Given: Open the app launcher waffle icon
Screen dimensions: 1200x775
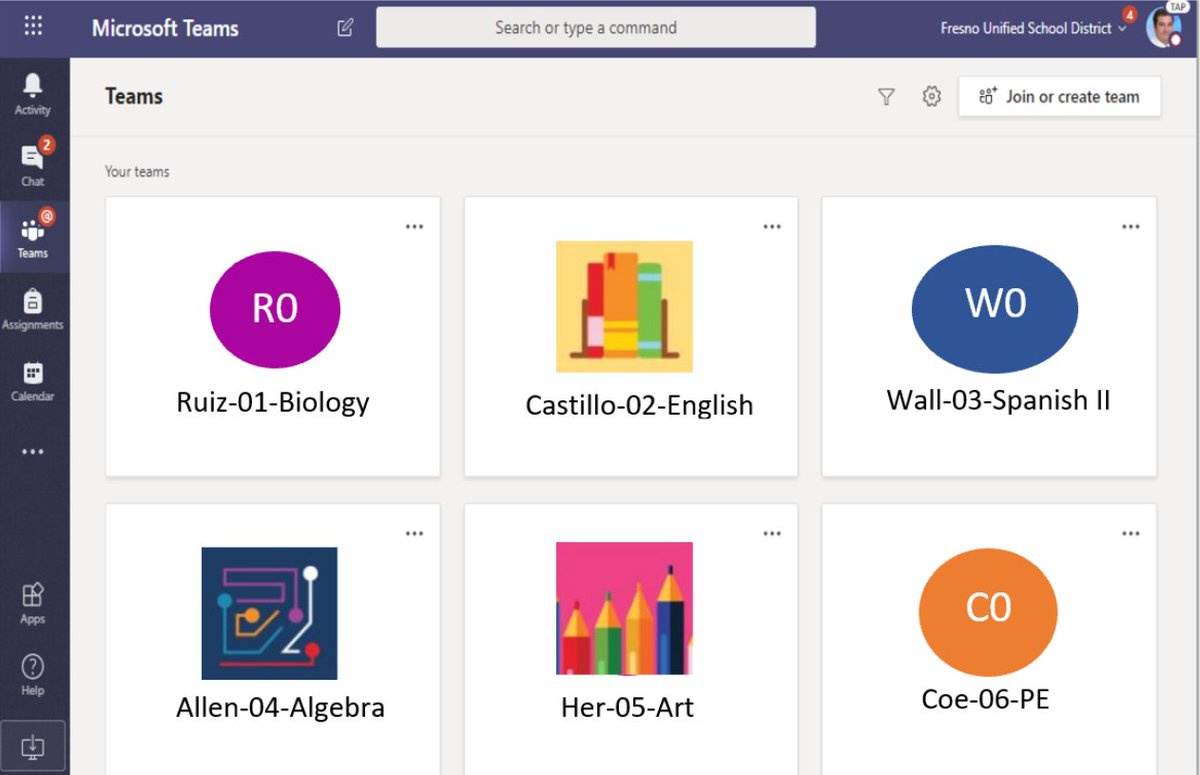Looking at the screenshot, I should 33,27.
